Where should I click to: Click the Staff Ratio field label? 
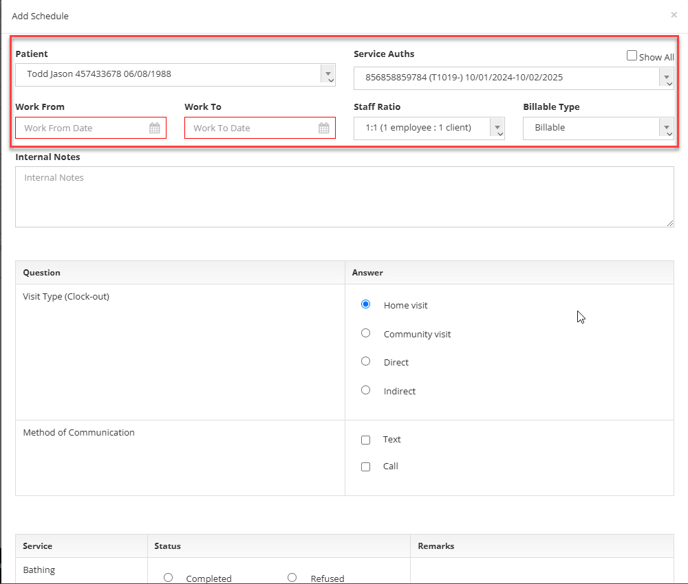click(377, 107)
